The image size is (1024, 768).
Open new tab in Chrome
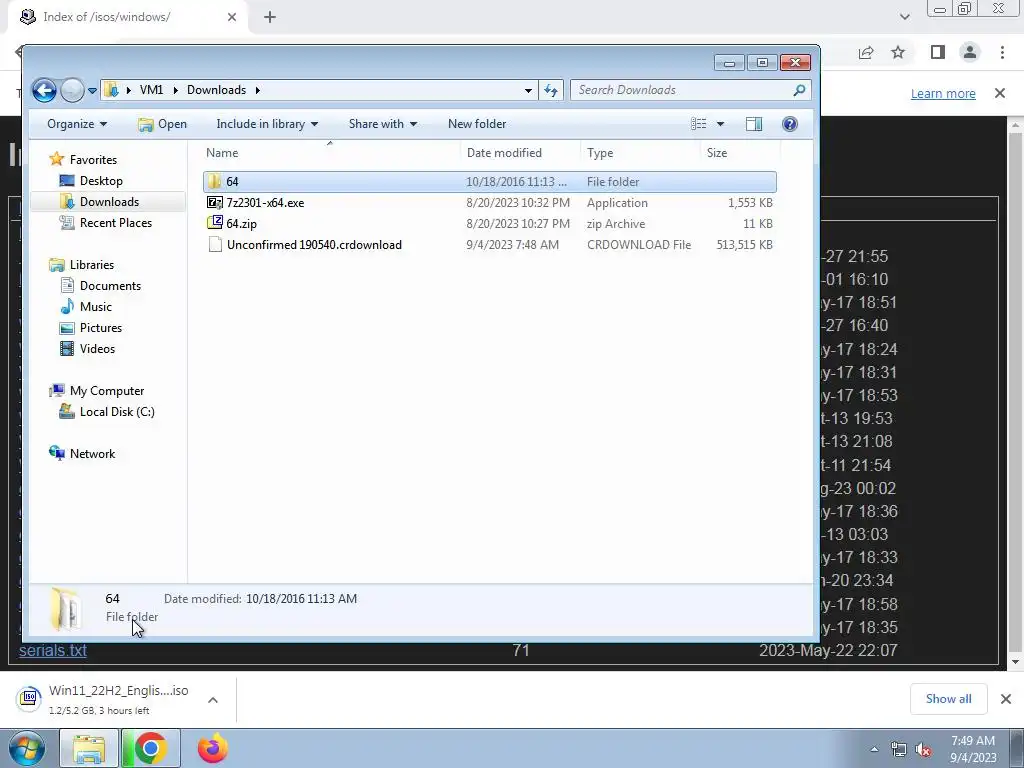pyautogui.click(x=270, y=18)
